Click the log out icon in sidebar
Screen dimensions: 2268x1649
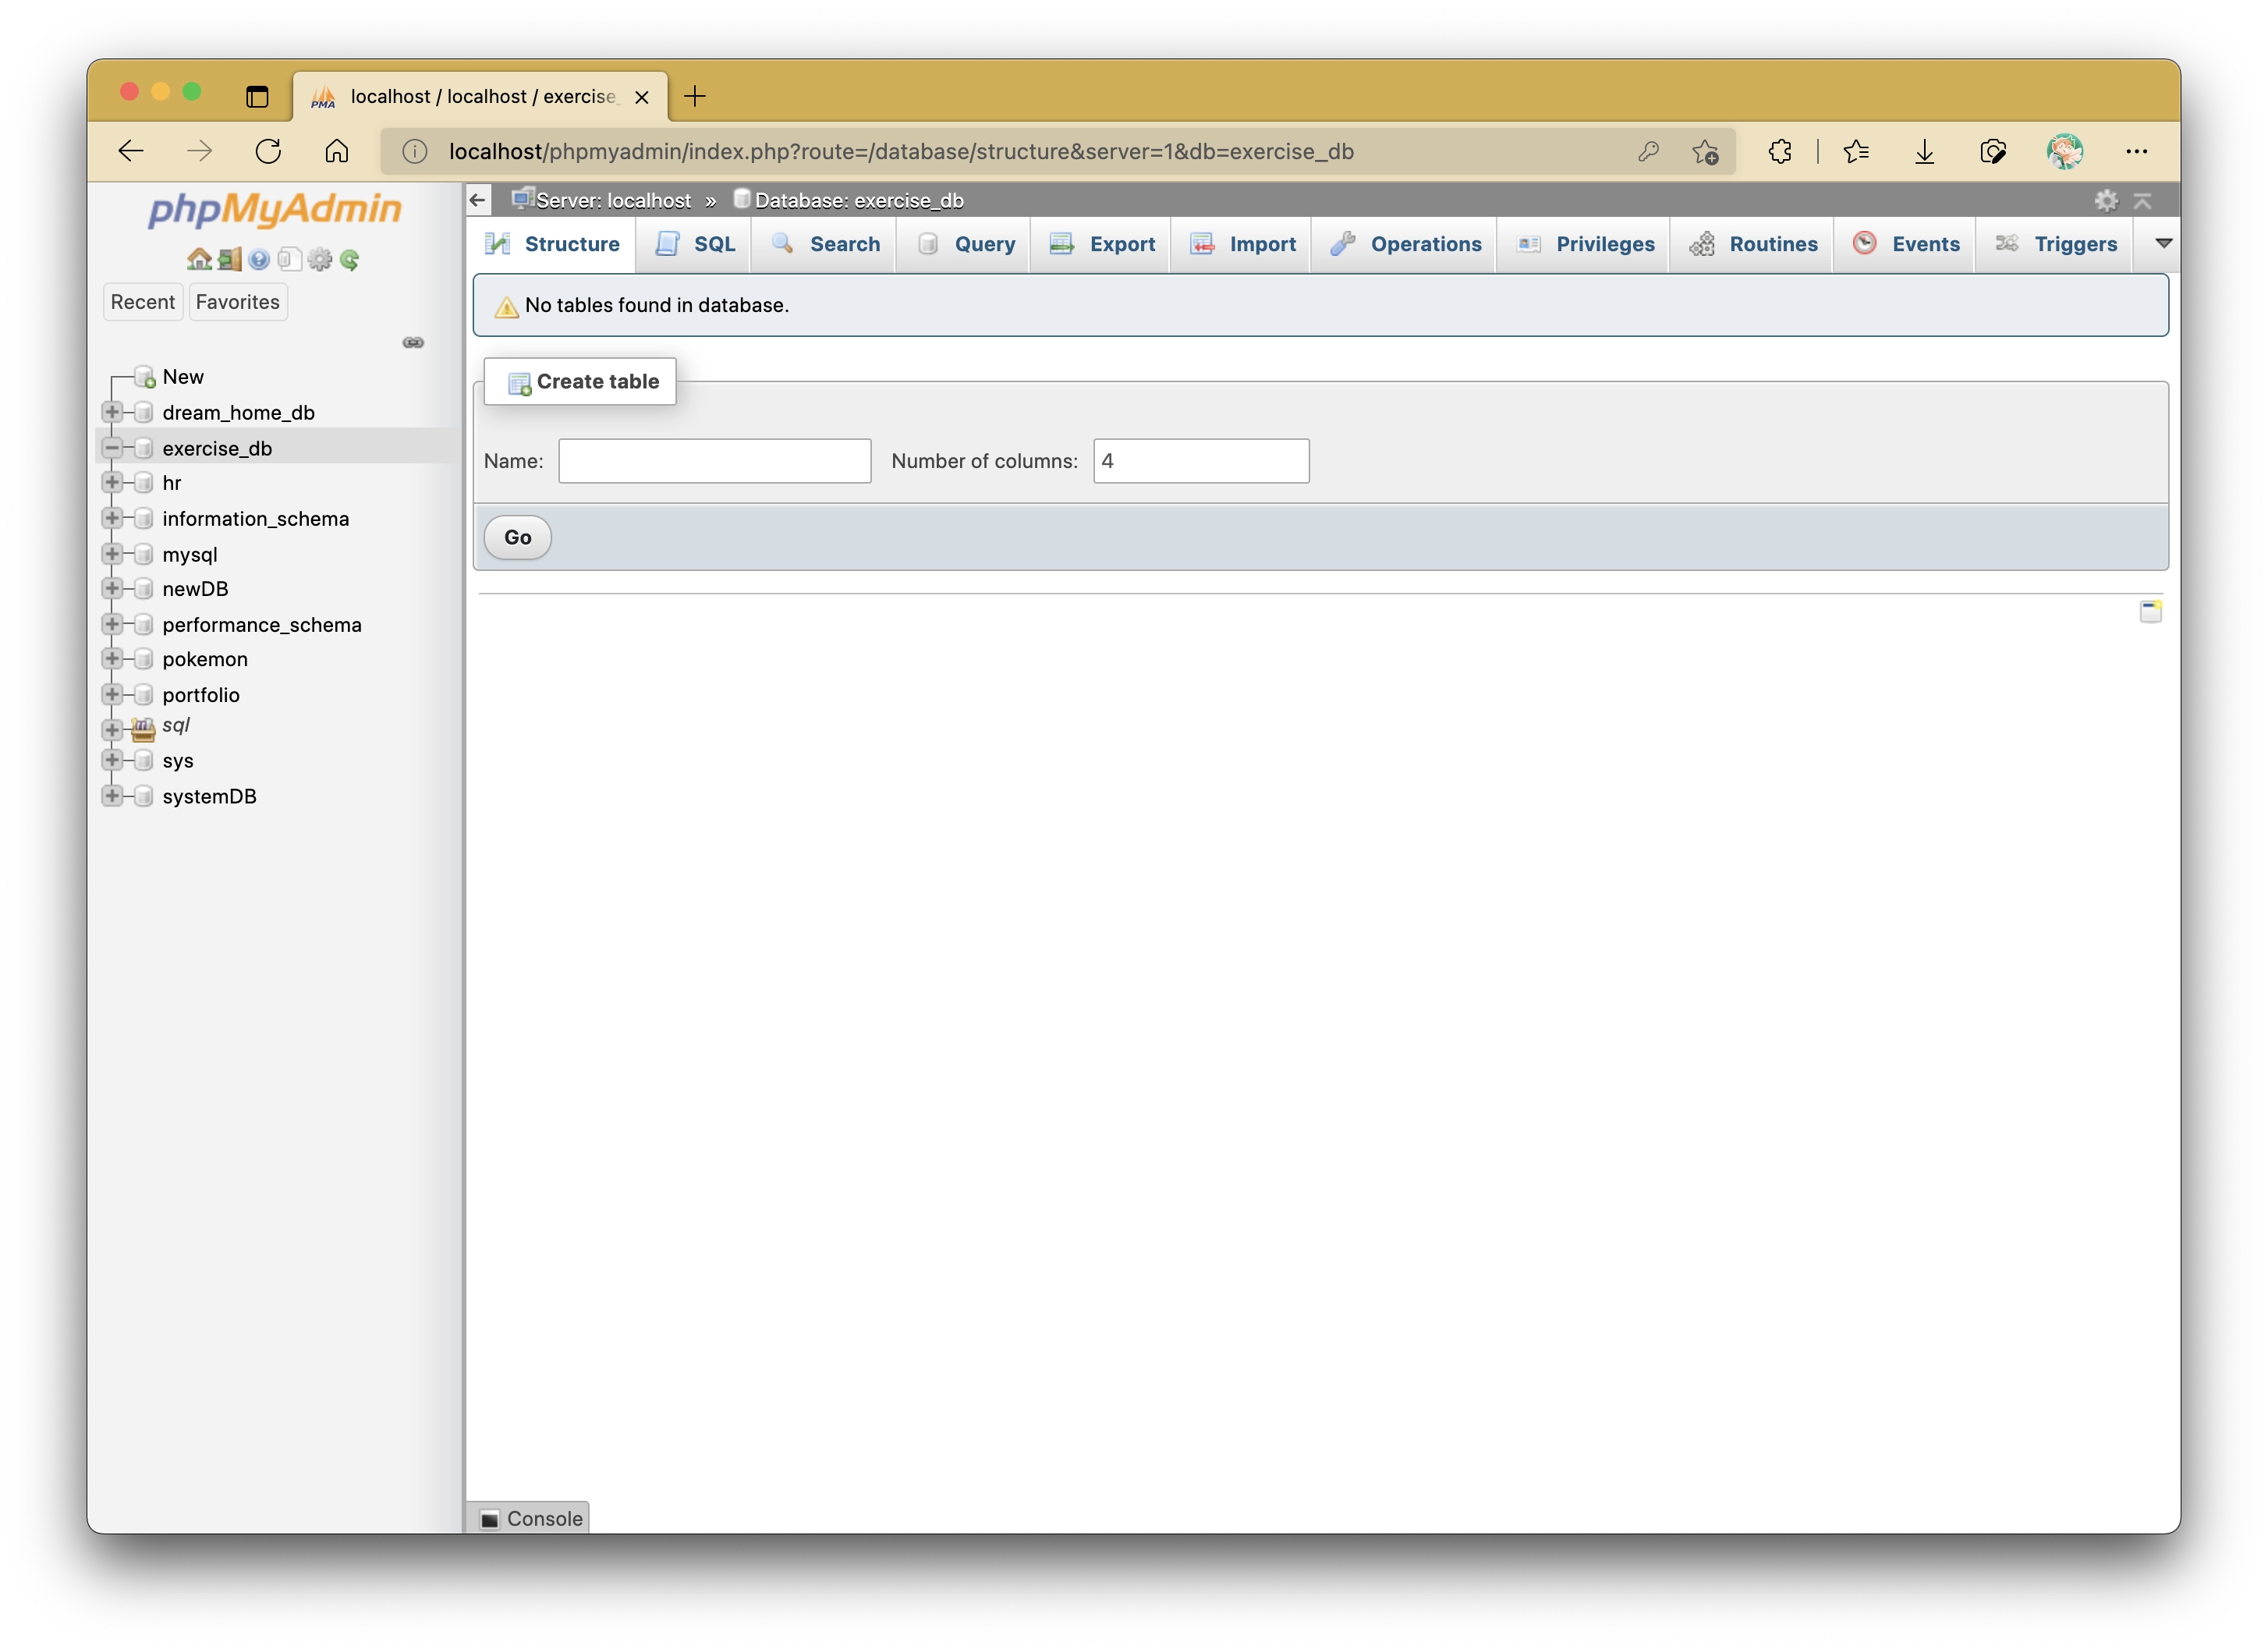[x=230, y=260]
